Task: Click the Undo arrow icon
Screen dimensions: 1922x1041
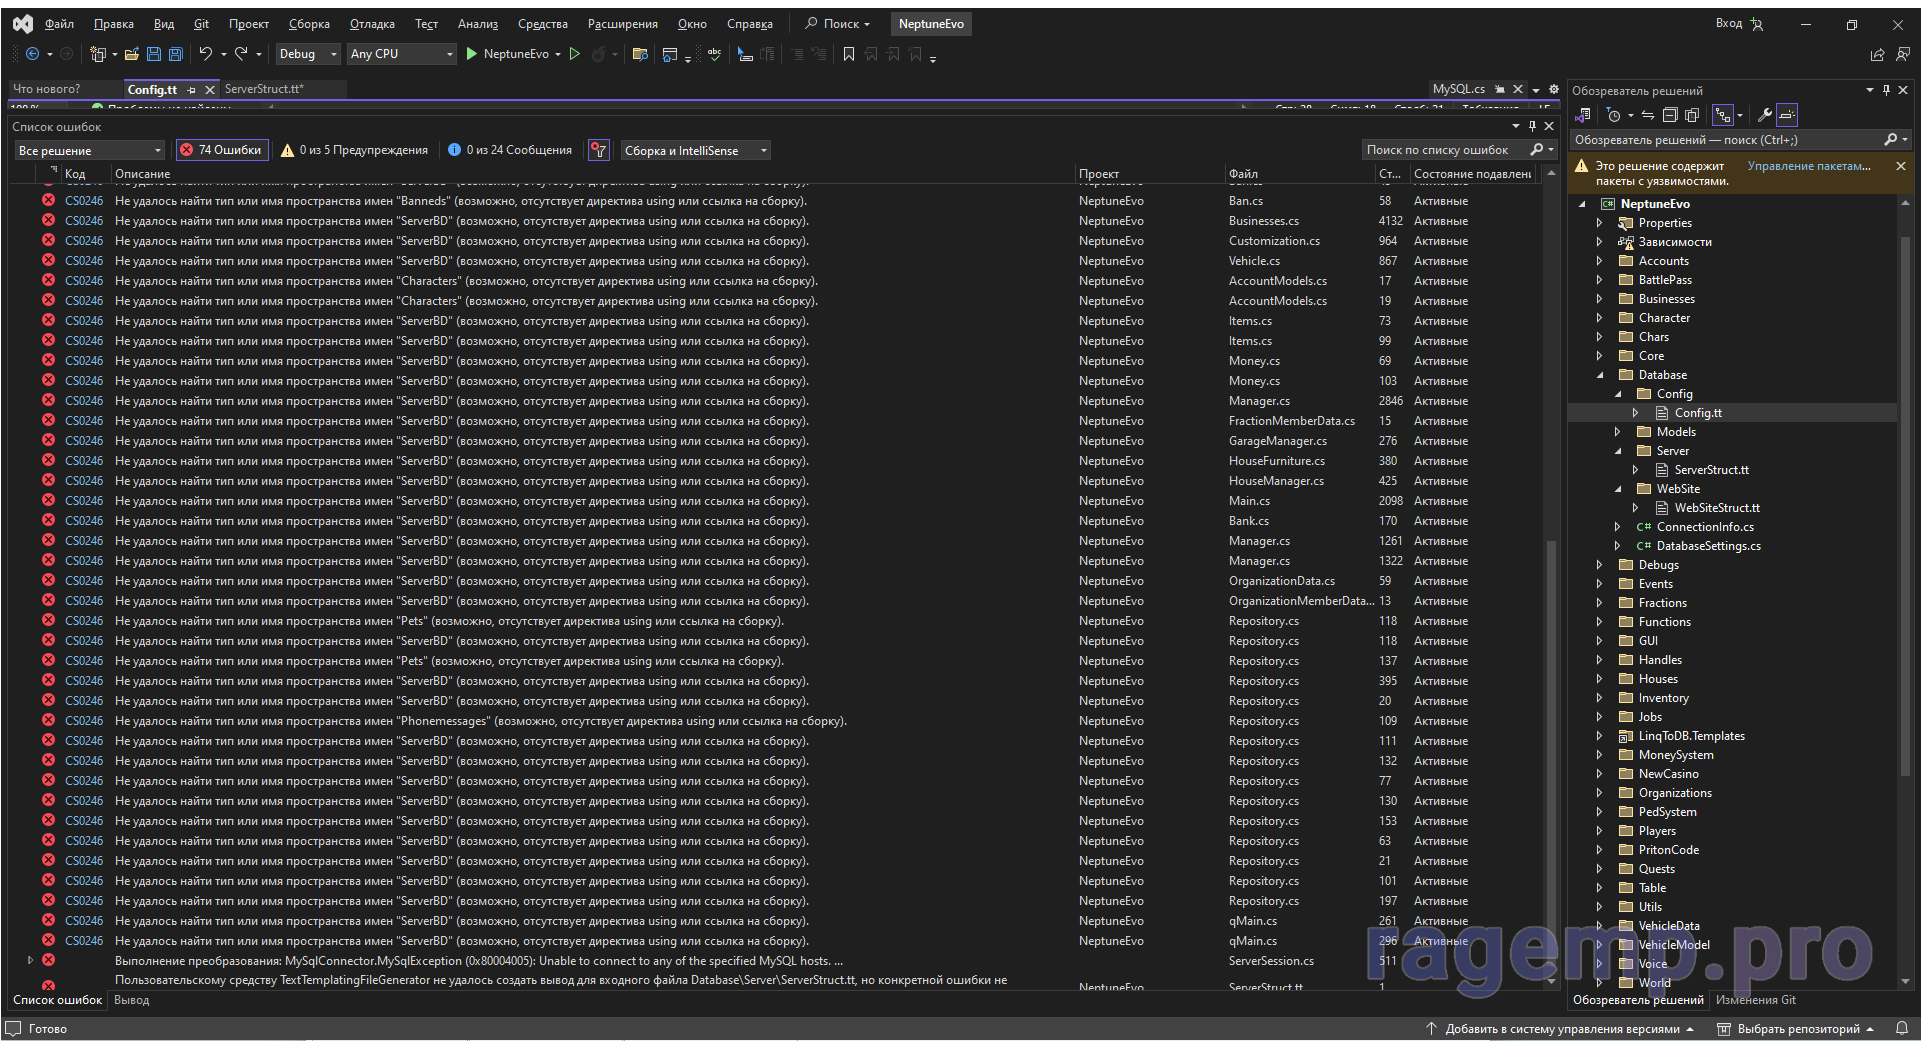Action: [205, 54]
